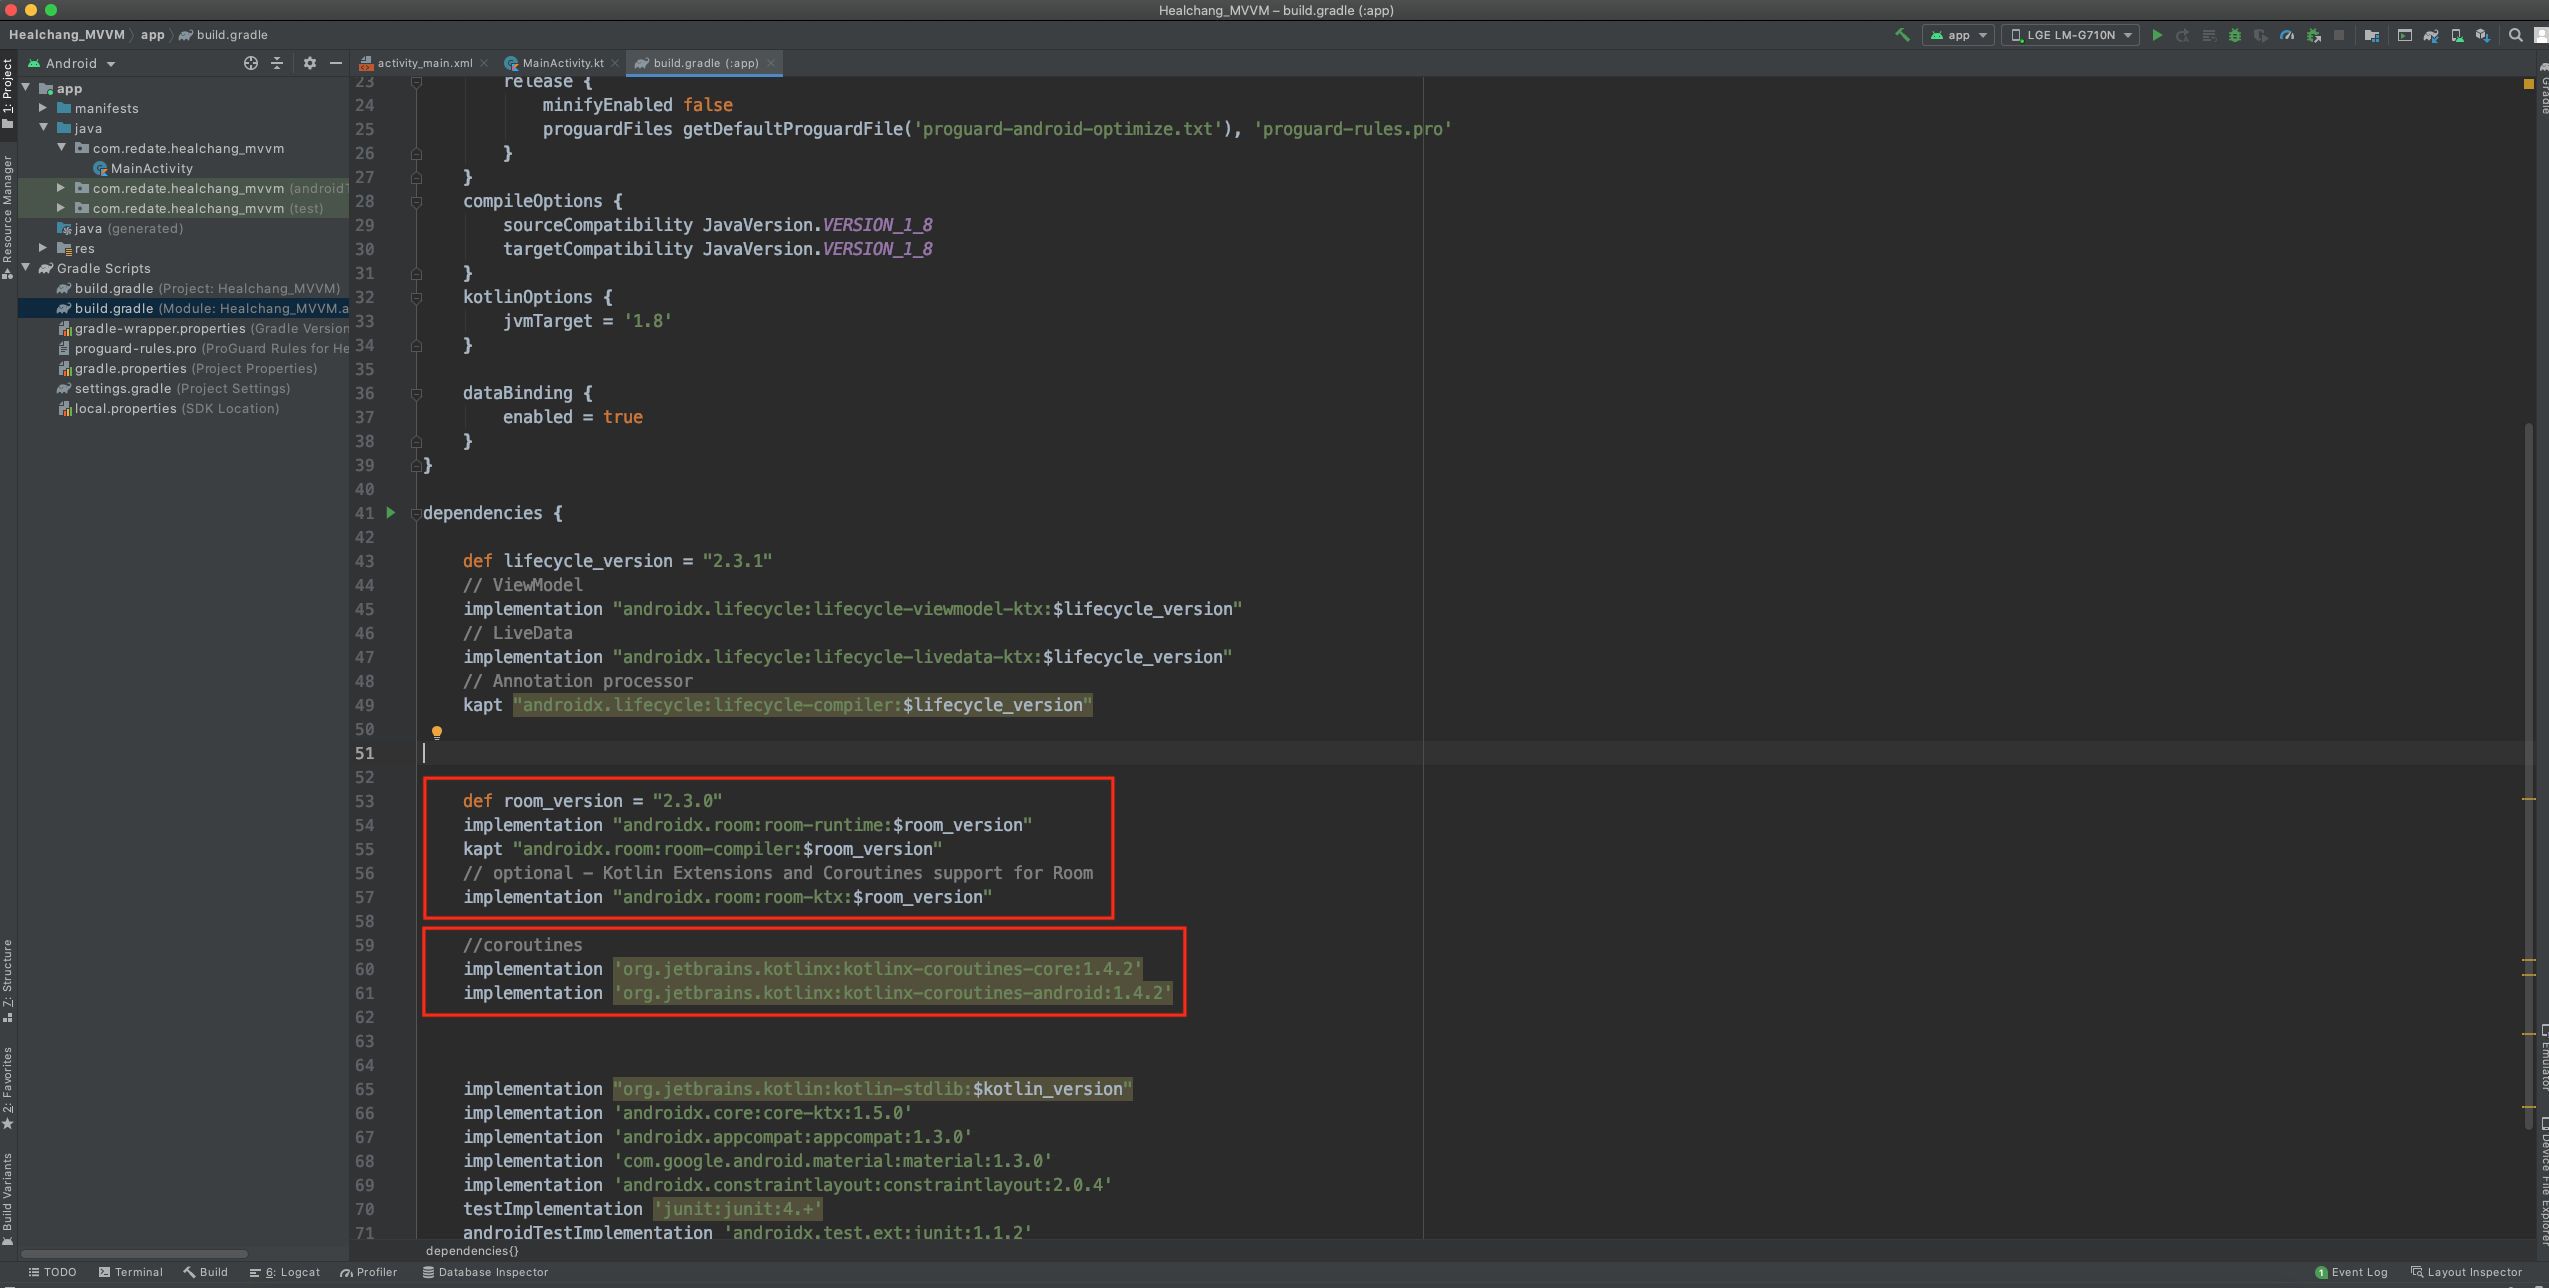Toggle the Terminal tool window

click(x=130, y=1272)
